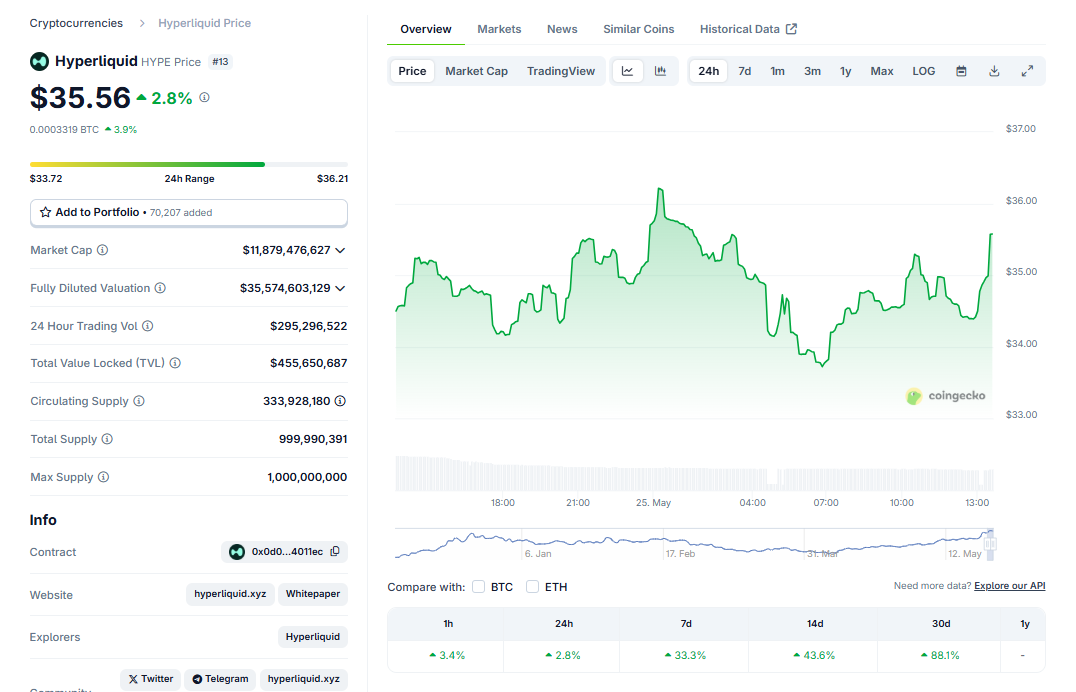
Task: Download chart data icon
Action: (x=994, y=71)
